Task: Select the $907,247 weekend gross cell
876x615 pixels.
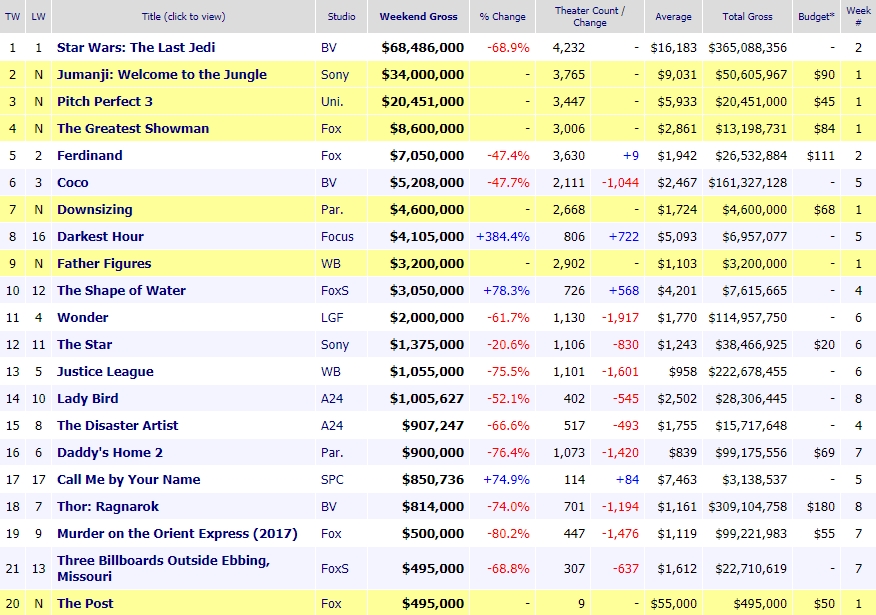Action: coord(433,426)
